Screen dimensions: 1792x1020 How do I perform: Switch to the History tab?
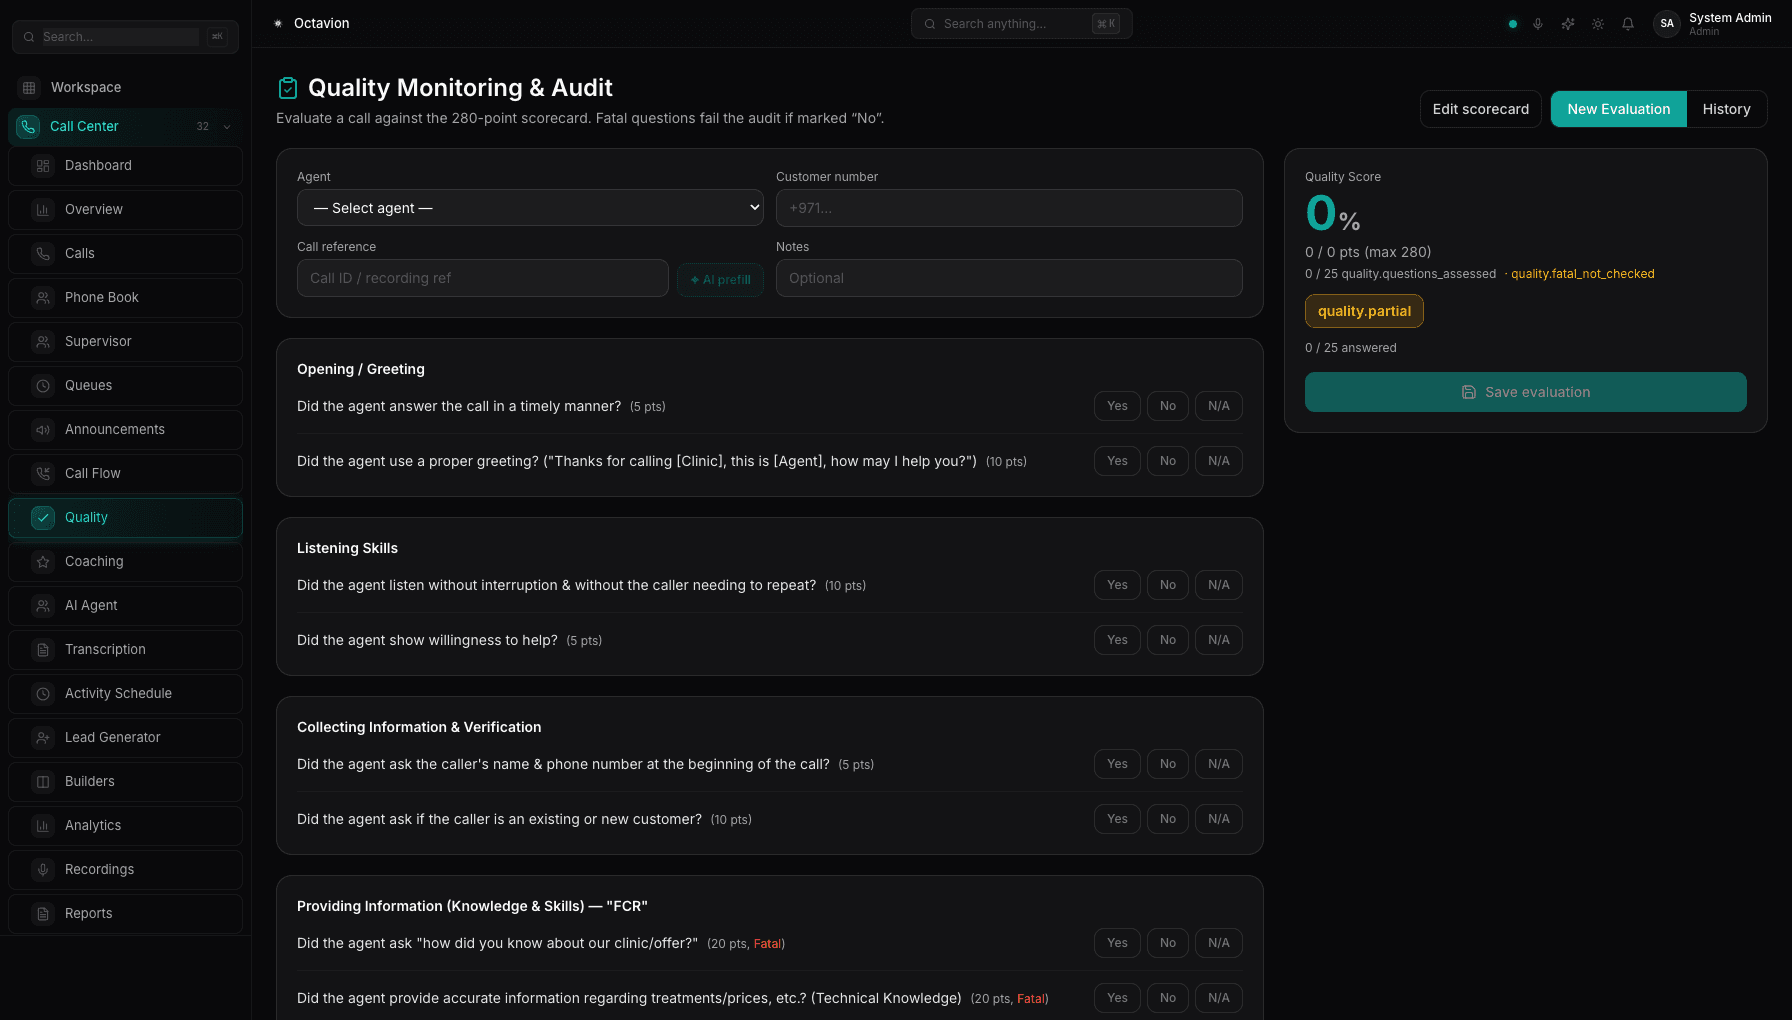tap(1726, 109)
